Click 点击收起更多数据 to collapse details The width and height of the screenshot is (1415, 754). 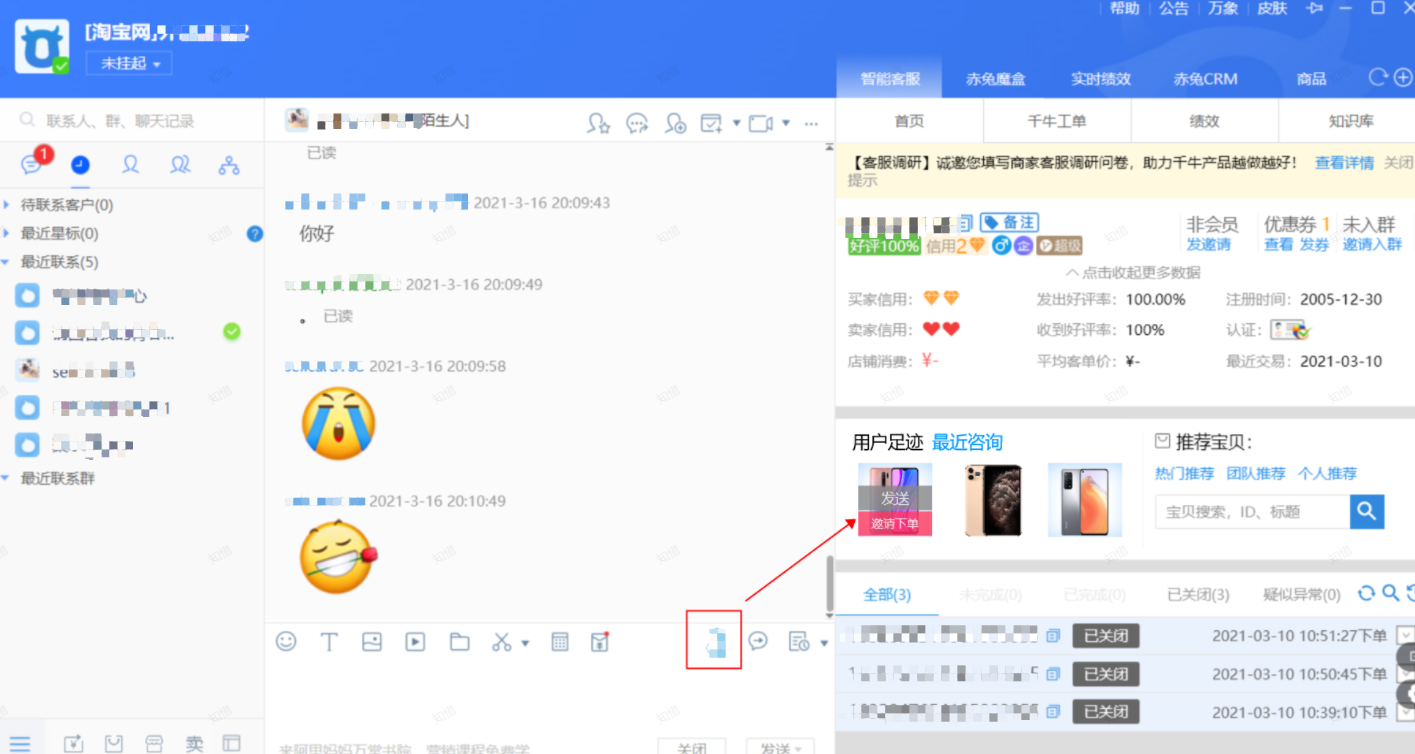pyautogui.click(x=1133, y=272)
